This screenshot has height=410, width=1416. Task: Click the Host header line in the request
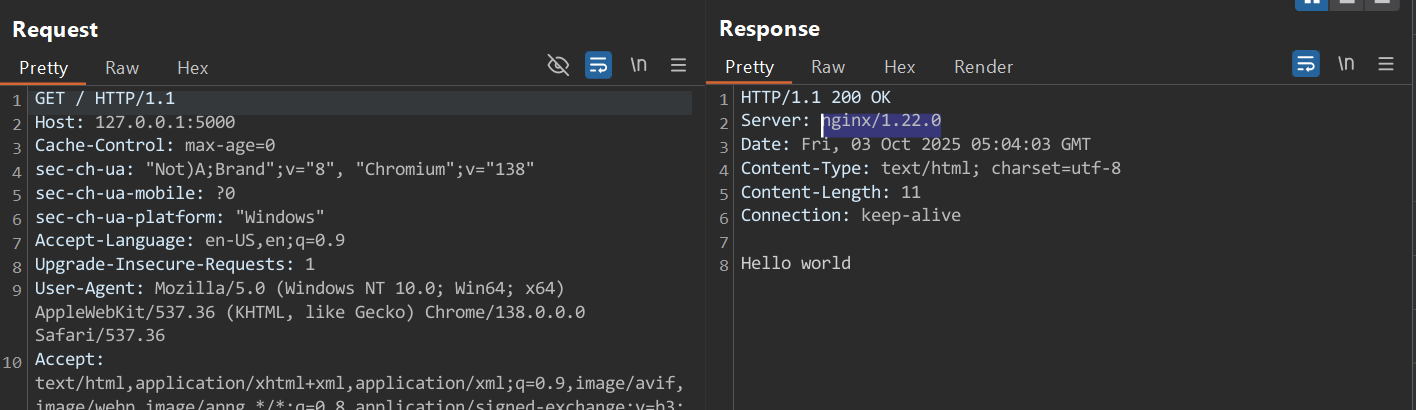135,123
